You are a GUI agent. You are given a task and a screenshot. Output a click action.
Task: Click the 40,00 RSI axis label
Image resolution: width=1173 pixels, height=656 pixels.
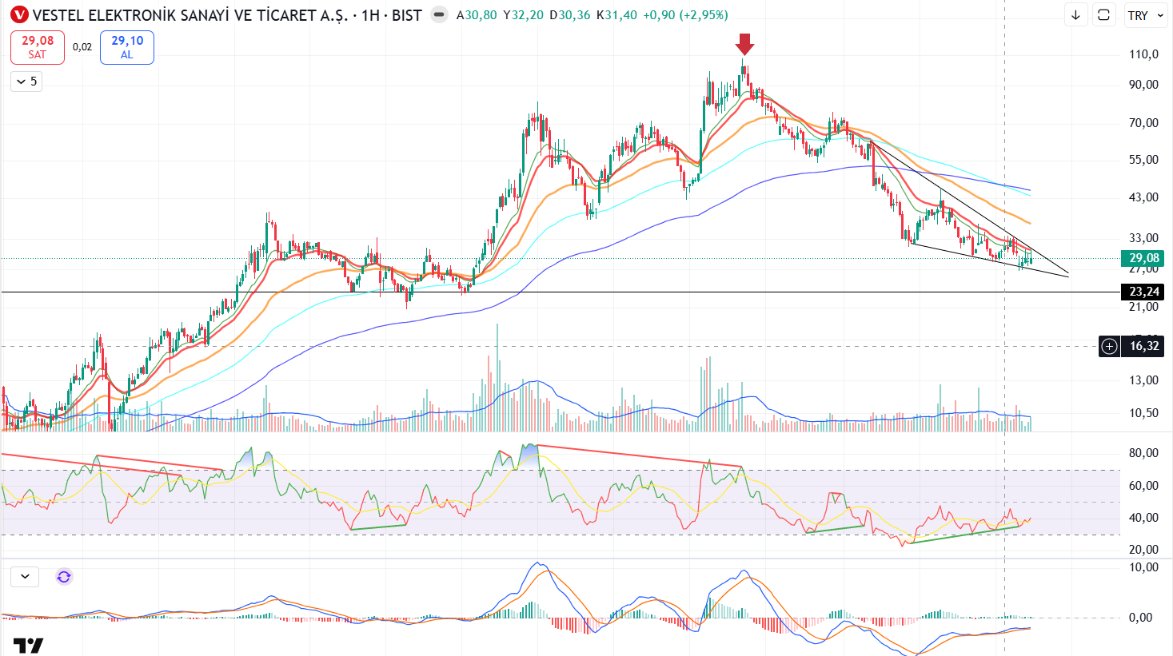click(1144, 518)
